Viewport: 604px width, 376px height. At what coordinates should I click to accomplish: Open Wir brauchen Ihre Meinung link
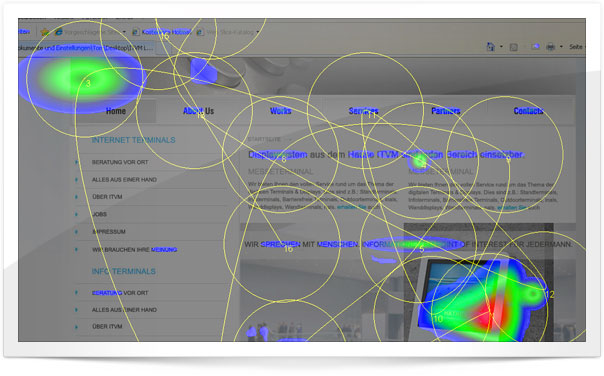pos(134,250)
